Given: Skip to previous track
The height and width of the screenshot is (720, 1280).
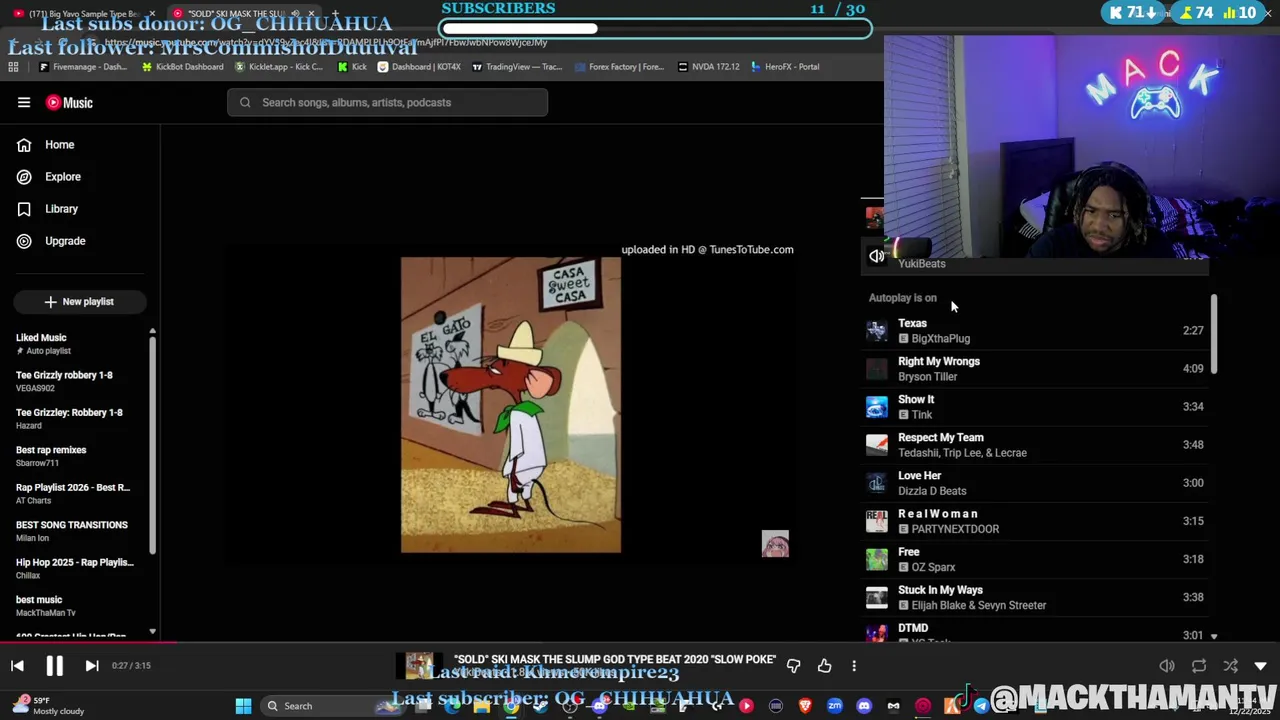Looking at the screenshot, I should [x=17, y=666].
